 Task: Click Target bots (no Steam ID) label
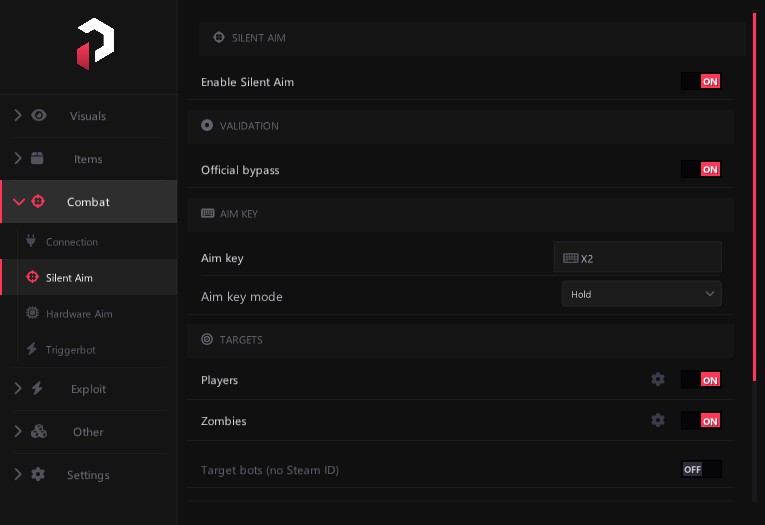(270, 470)
